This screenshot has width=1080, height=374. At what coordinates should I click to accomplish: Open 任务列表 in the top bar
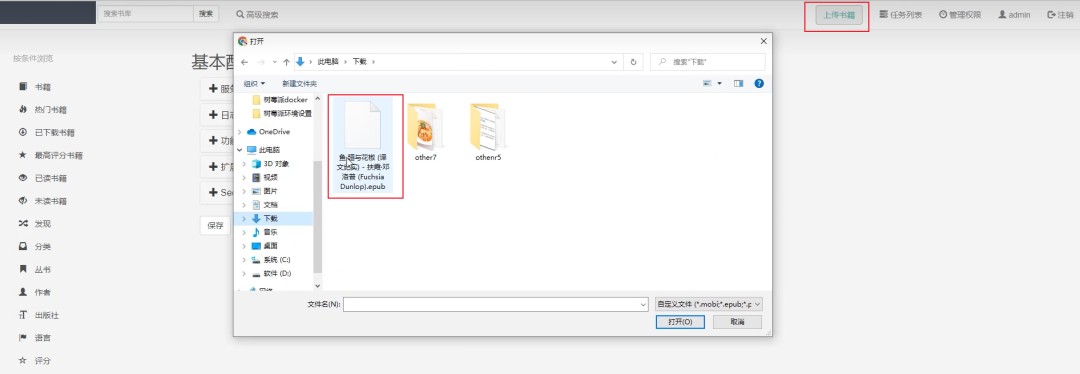pos(901,14)
